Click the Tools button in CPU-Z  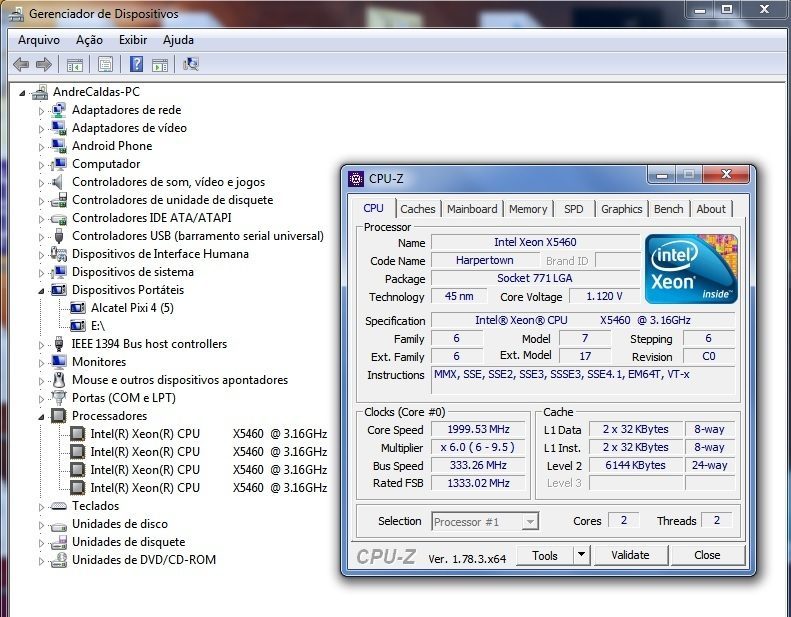[x=545, y=555]
